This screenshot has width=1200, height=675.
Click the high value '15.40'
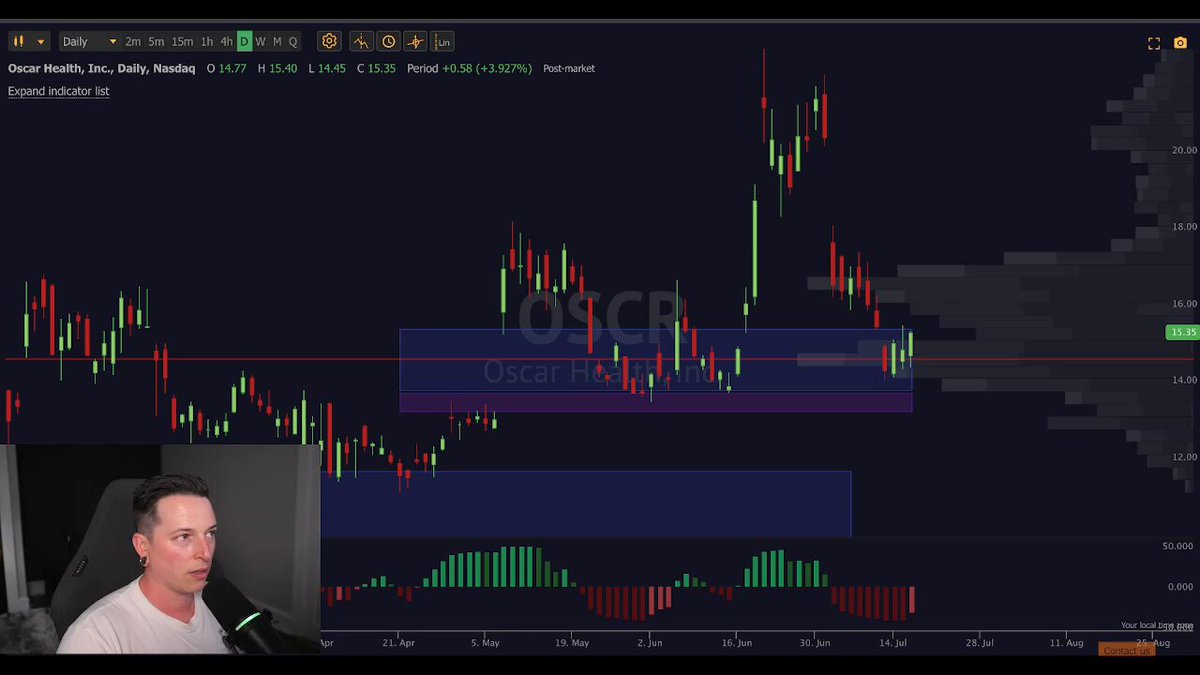coord(283,69)
